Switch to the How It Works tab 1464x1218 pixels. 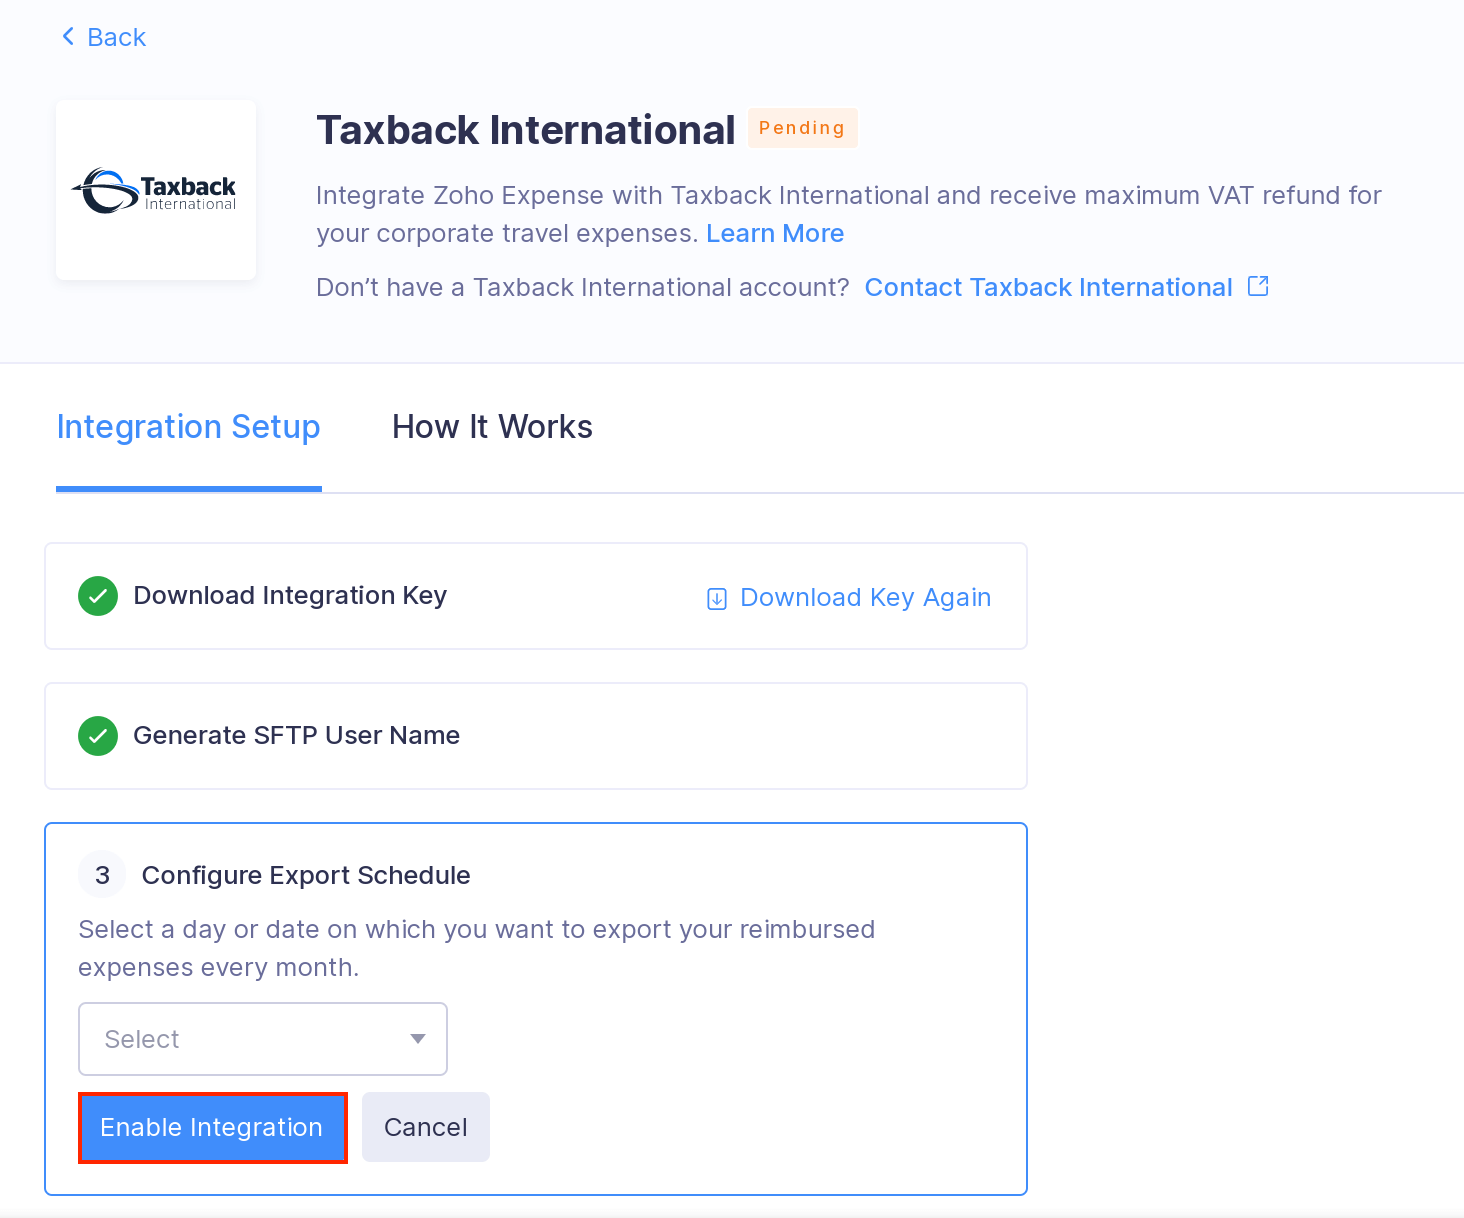491,427
